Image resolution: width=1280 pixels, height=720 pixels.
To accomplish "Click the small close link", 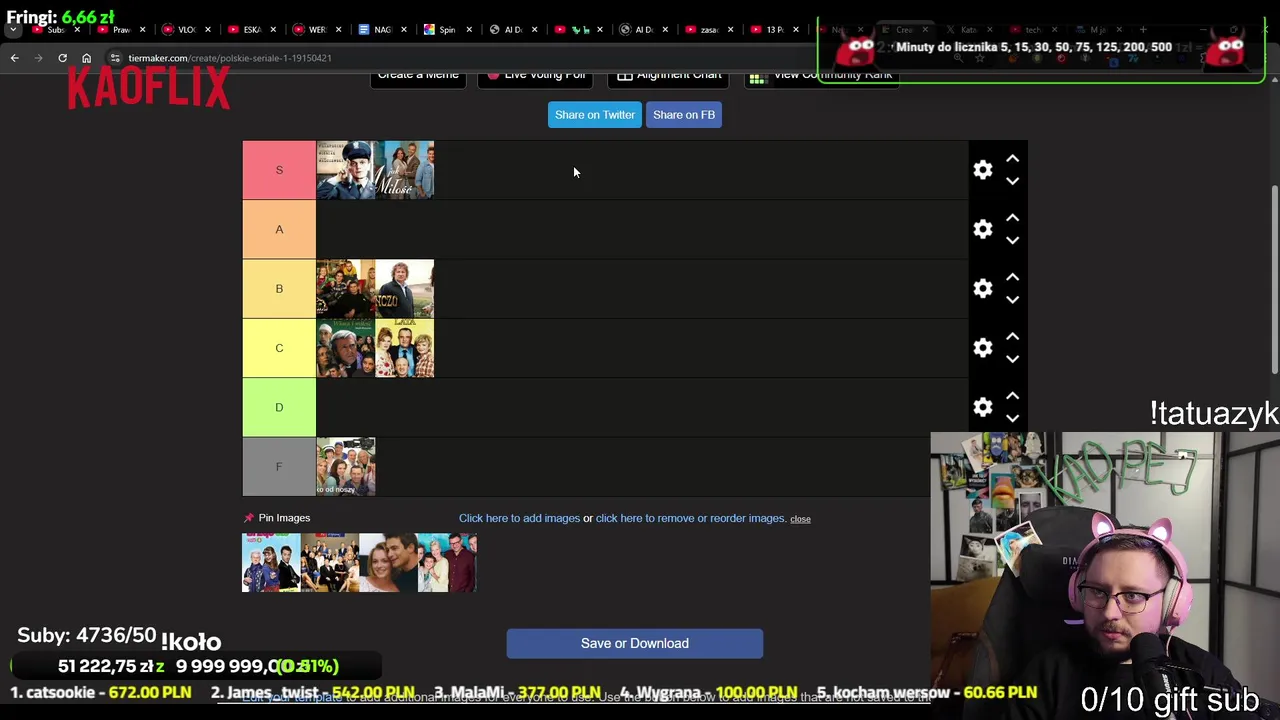I will (x=800, y=519).
